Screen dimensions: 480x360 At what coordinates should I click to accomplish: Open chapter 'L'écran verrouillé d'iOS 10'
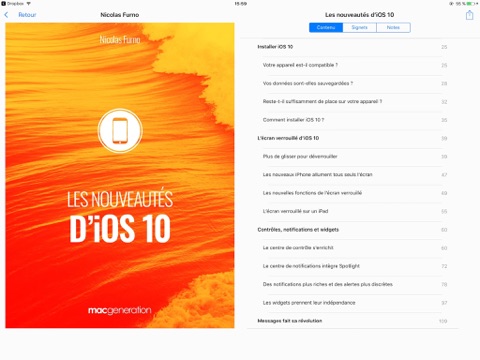[x=352, y=138]
